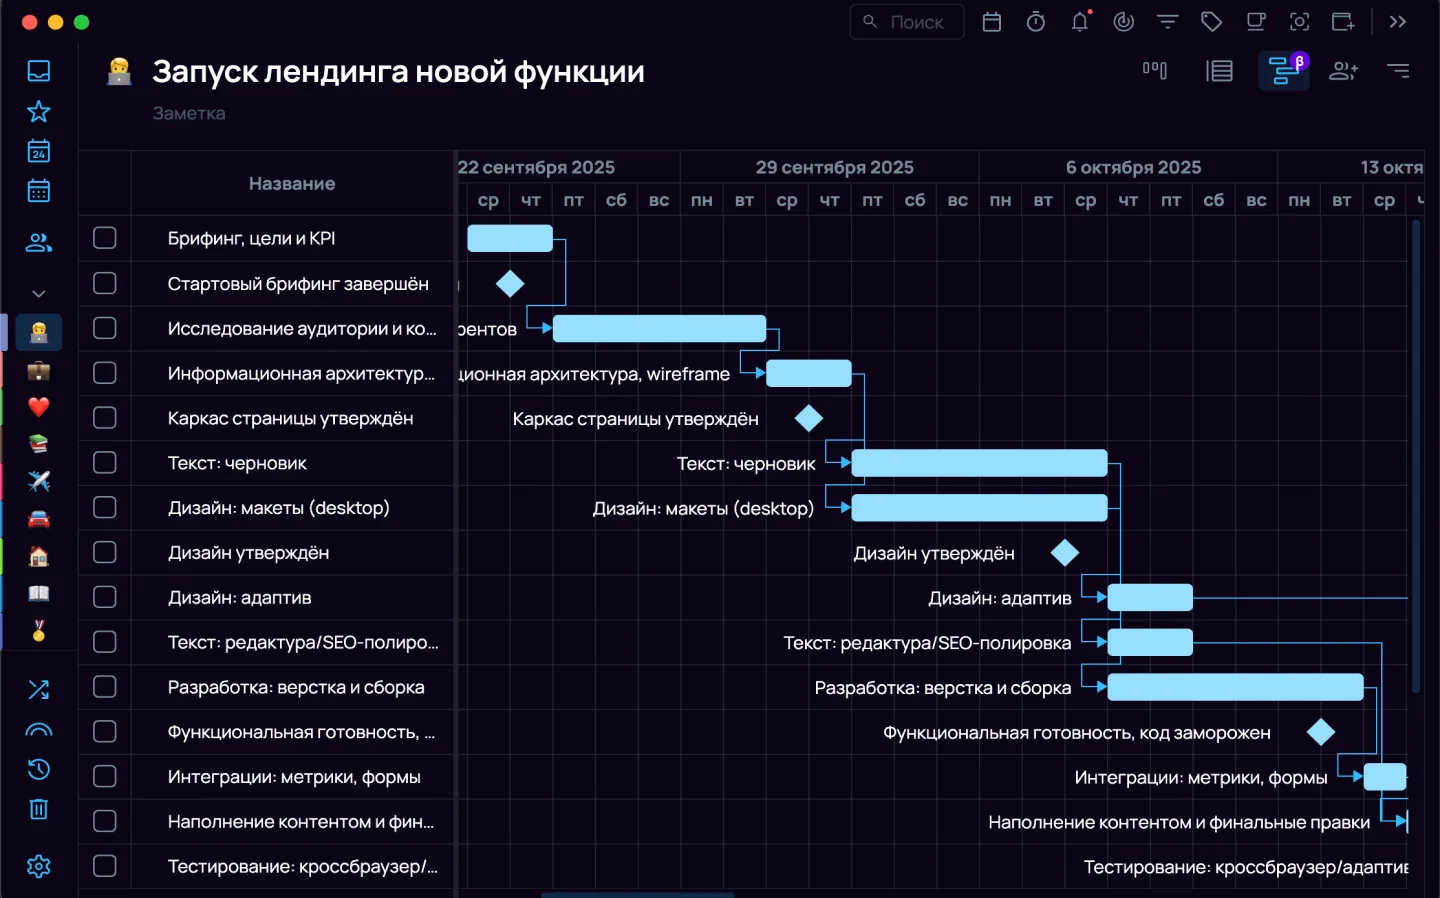Image resolution: width=1440 pixels, height=898 pixels.
Task: Open the calendar icon in top toolbar
Action: 992,22
